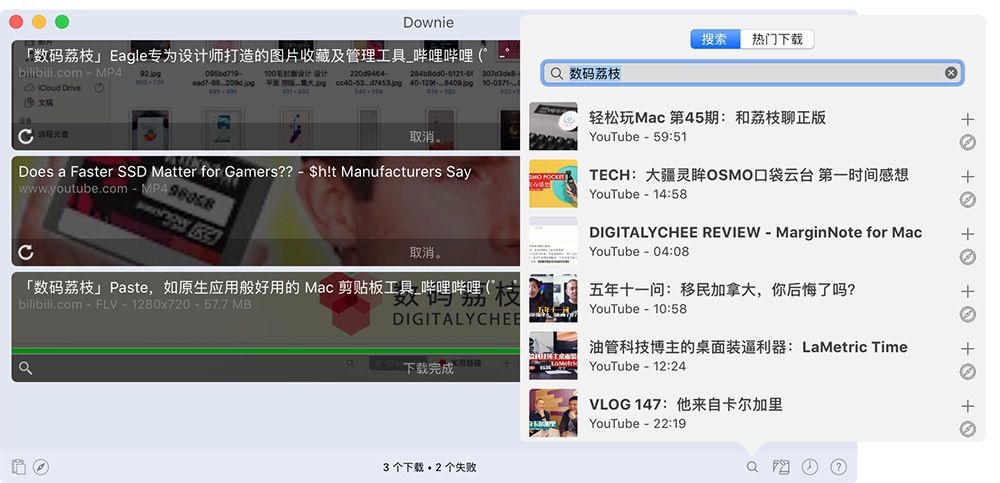Retry the Faster SSD YouTube download
This screenshot has width=1000, height=483.
pos(26,252)
